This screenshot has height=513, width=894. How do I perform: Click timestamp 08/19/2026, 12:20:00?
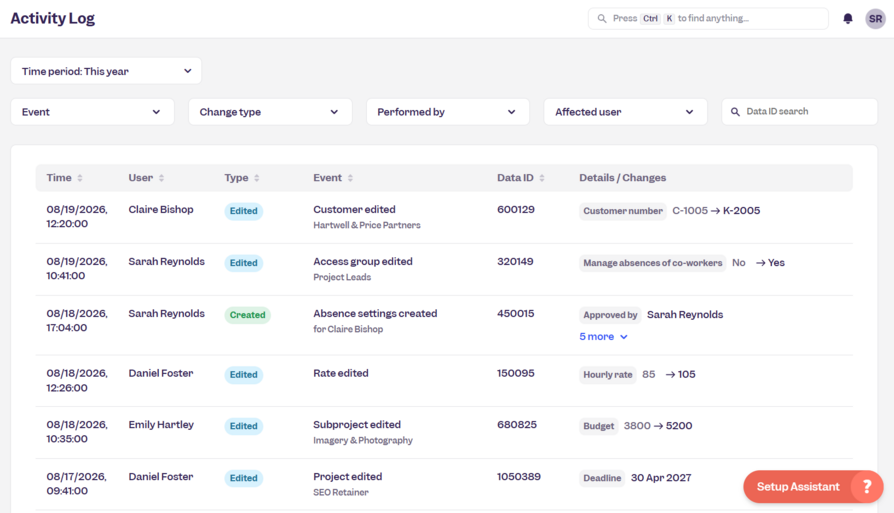(x=76, y=217)
